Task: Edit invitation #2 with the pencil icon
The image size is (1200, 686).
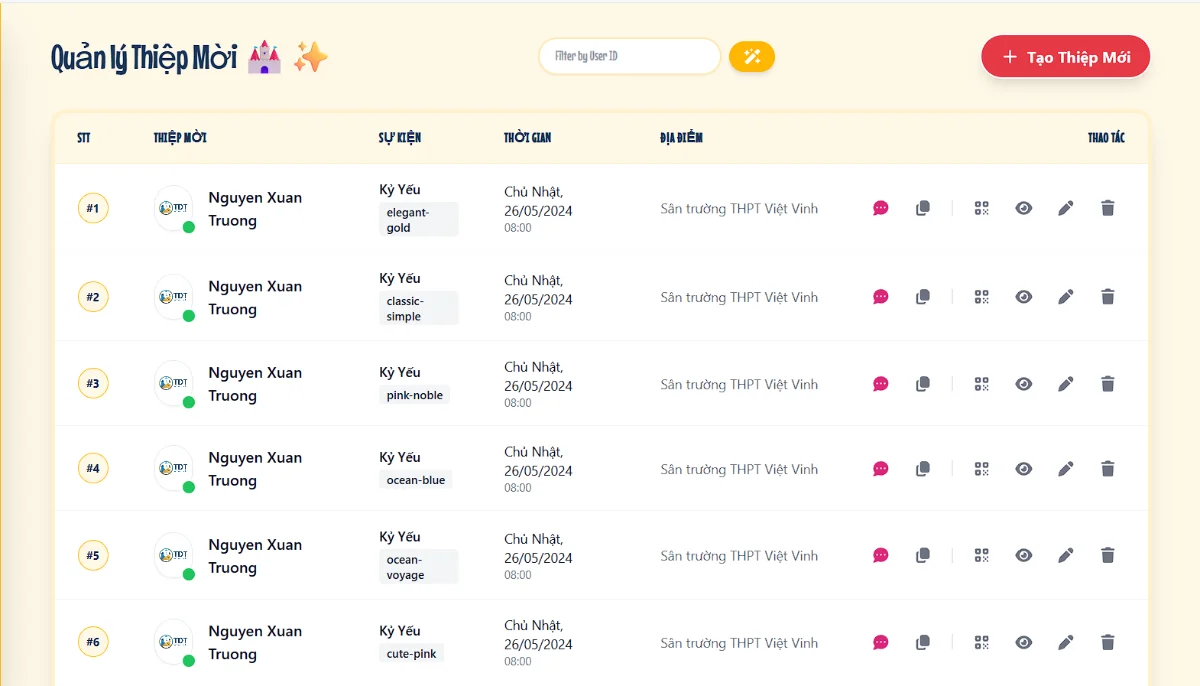Action: (x=1065, y=296)
